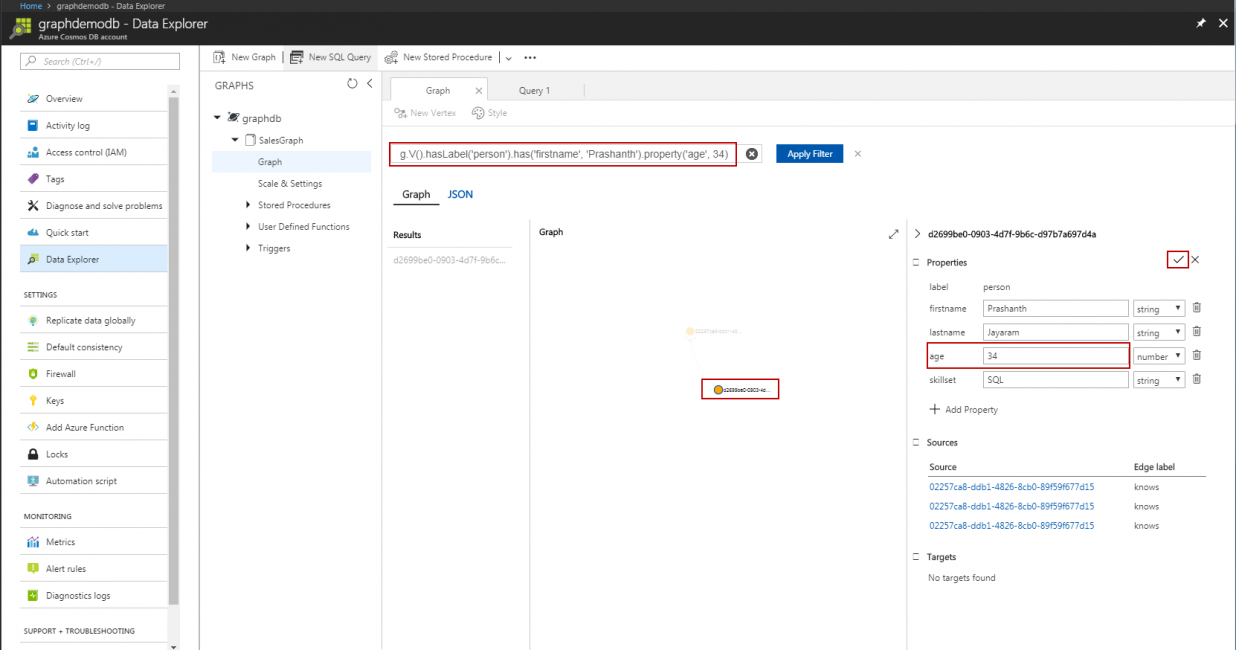Open the skillset type dropdown

click(x=1159, y=380)
